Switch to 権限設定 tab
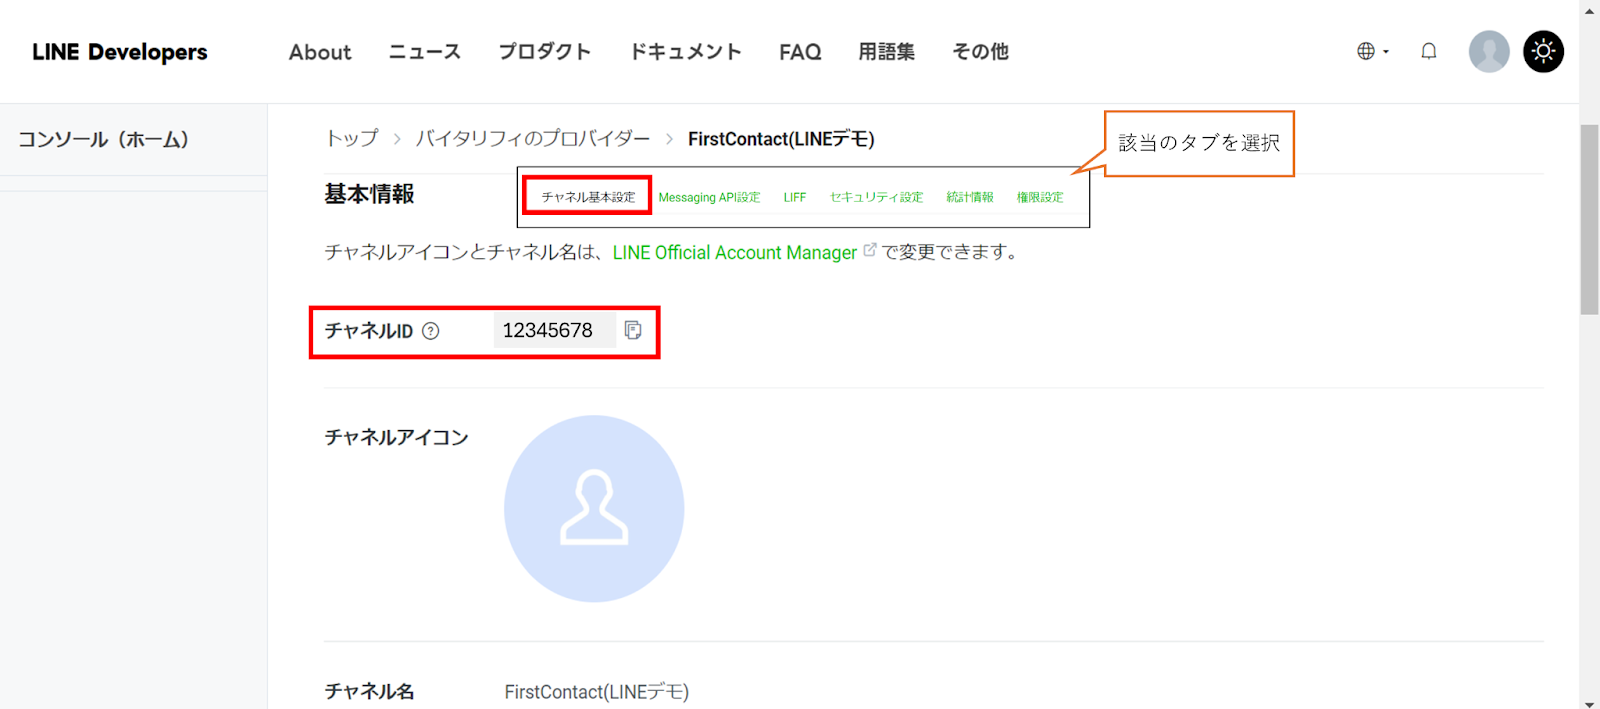The image size is (1600, 709). coord(1040,197)
